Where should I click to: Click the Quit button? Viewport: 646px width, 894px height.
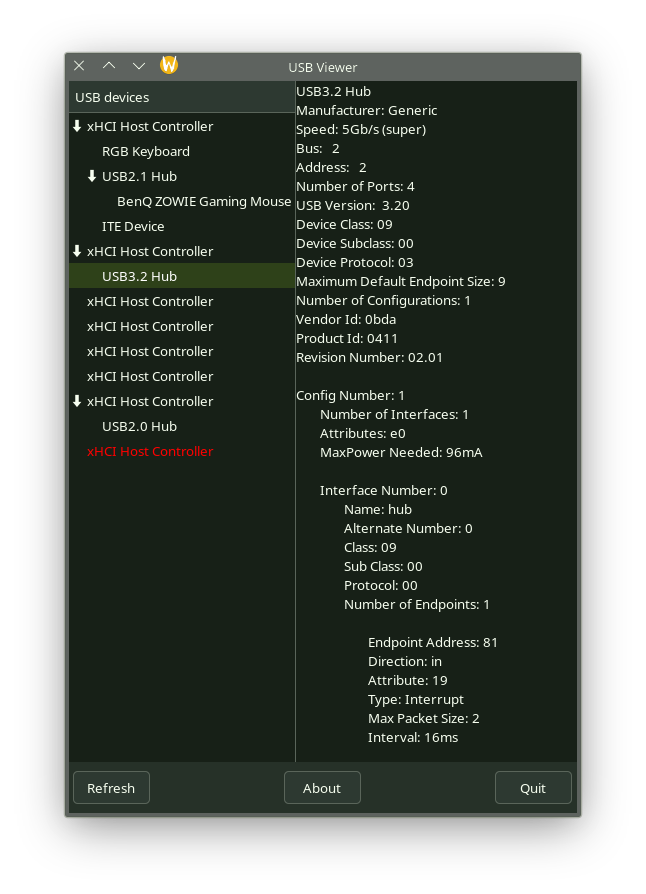tap(533, 788)
